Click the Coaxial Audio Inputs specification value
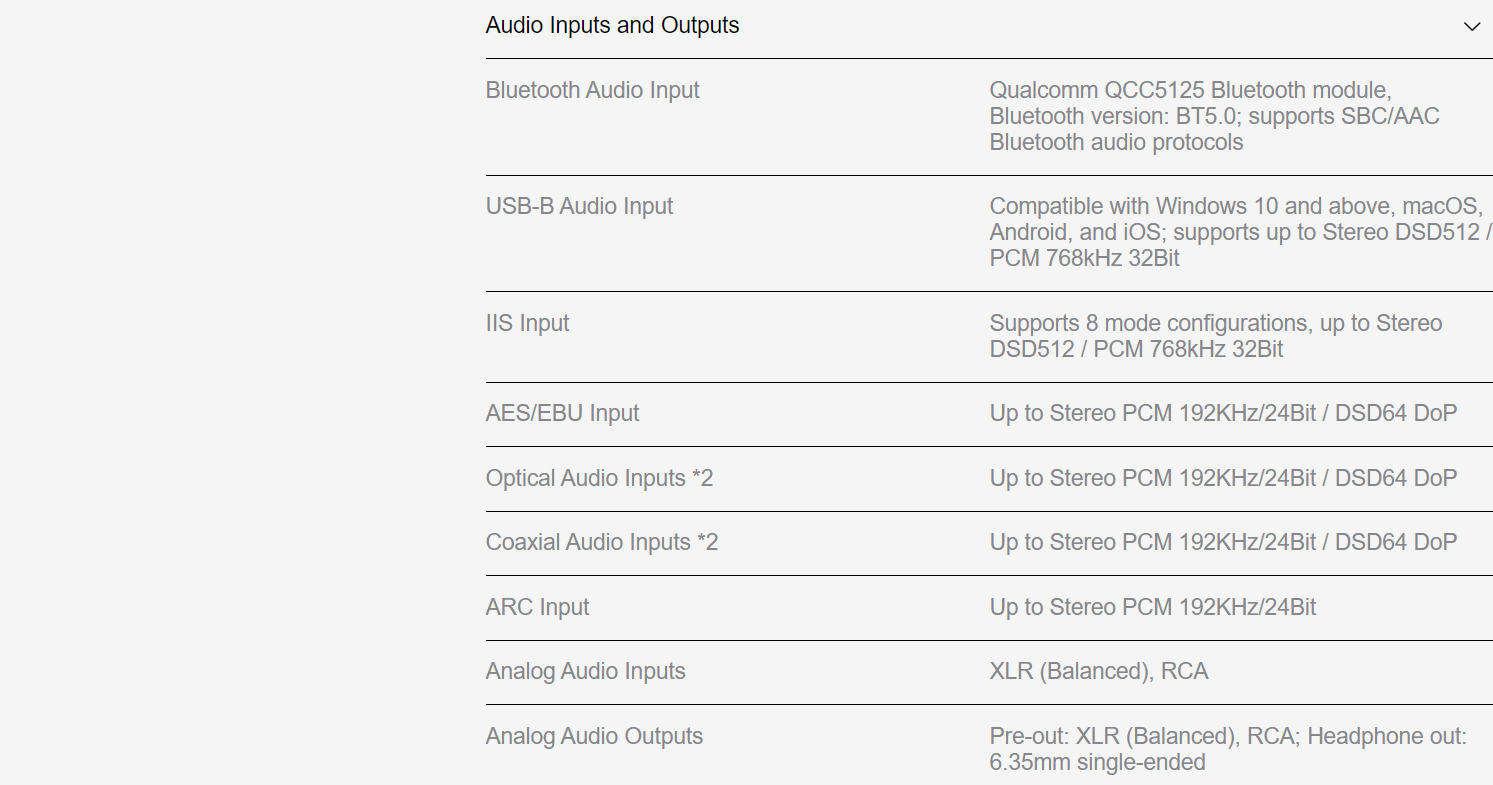This screenshot has height=785, width=1493. (x=1222, y=542)
